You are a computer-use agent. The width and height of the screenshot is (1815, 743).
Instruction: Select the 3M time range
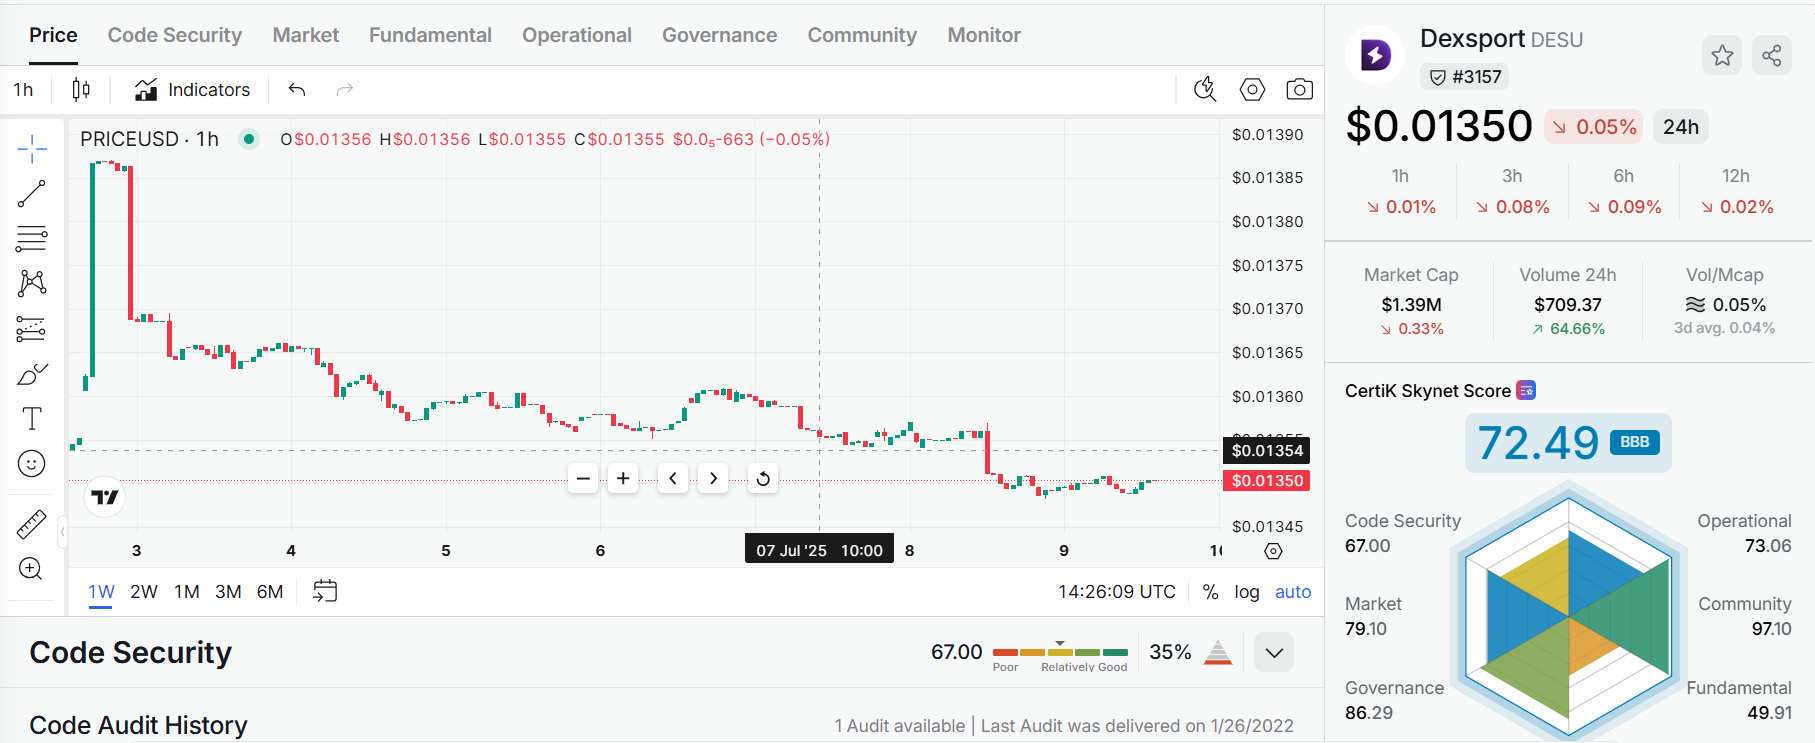click(228, 592)
